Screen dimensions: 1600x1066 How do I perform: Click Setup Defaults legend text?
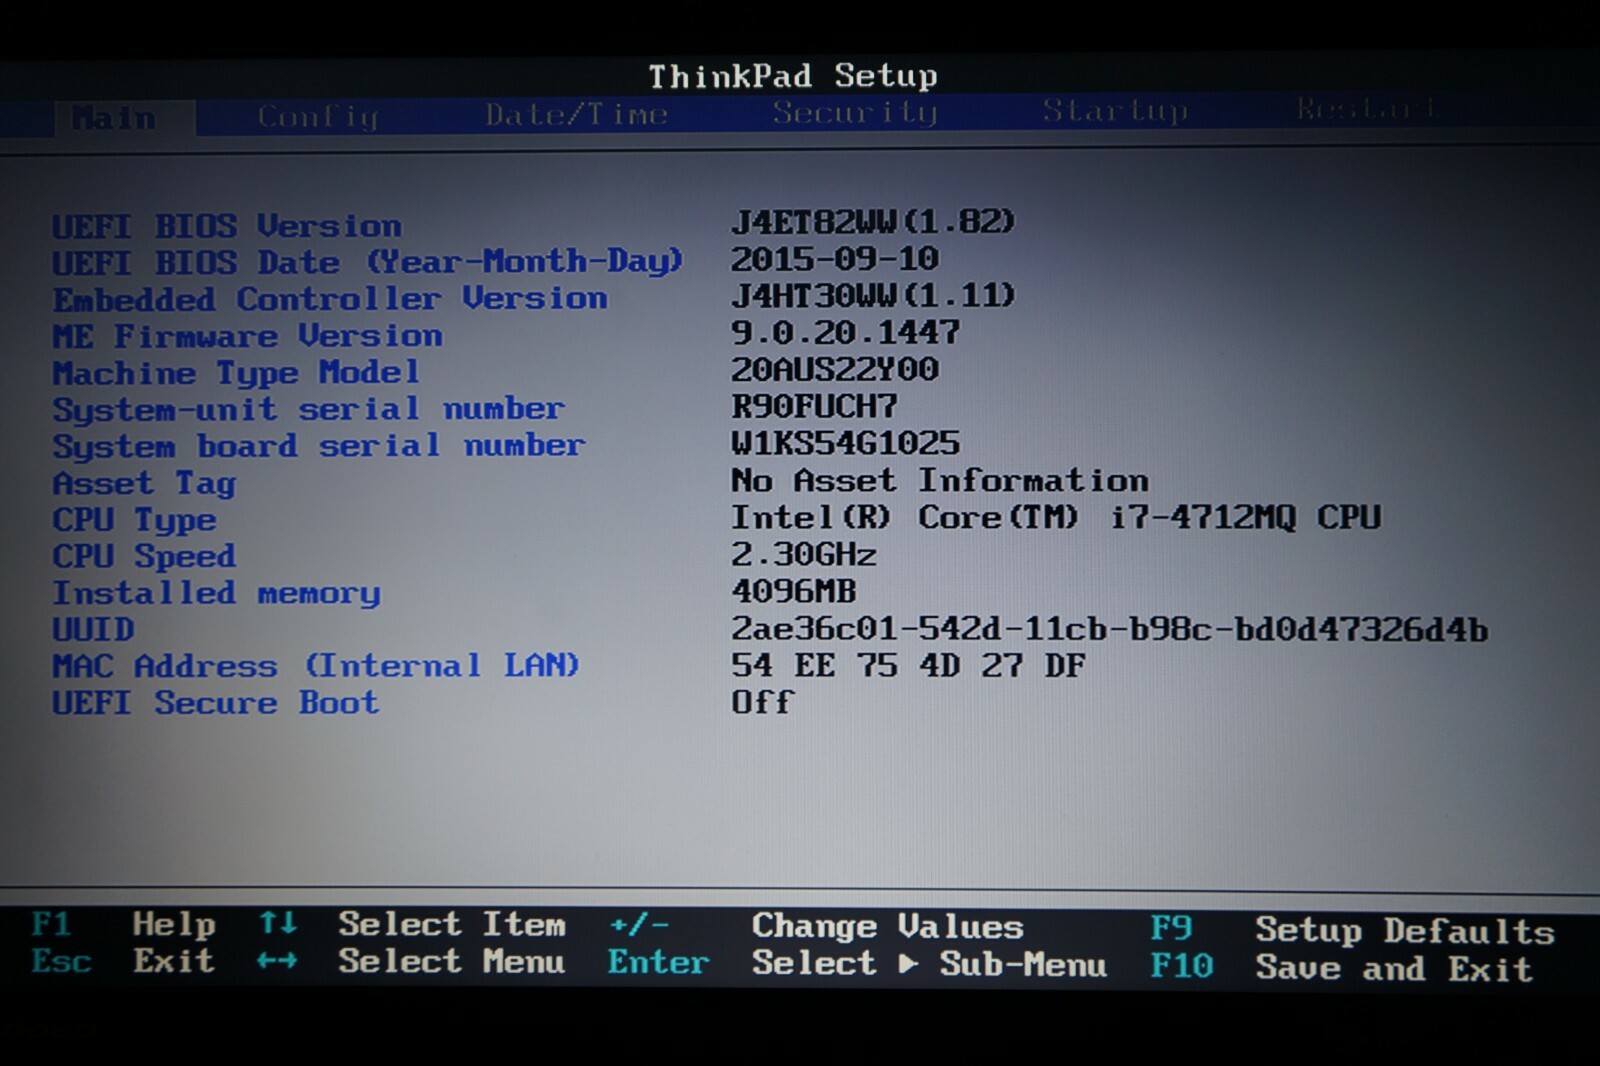[x=1405, y=931]
